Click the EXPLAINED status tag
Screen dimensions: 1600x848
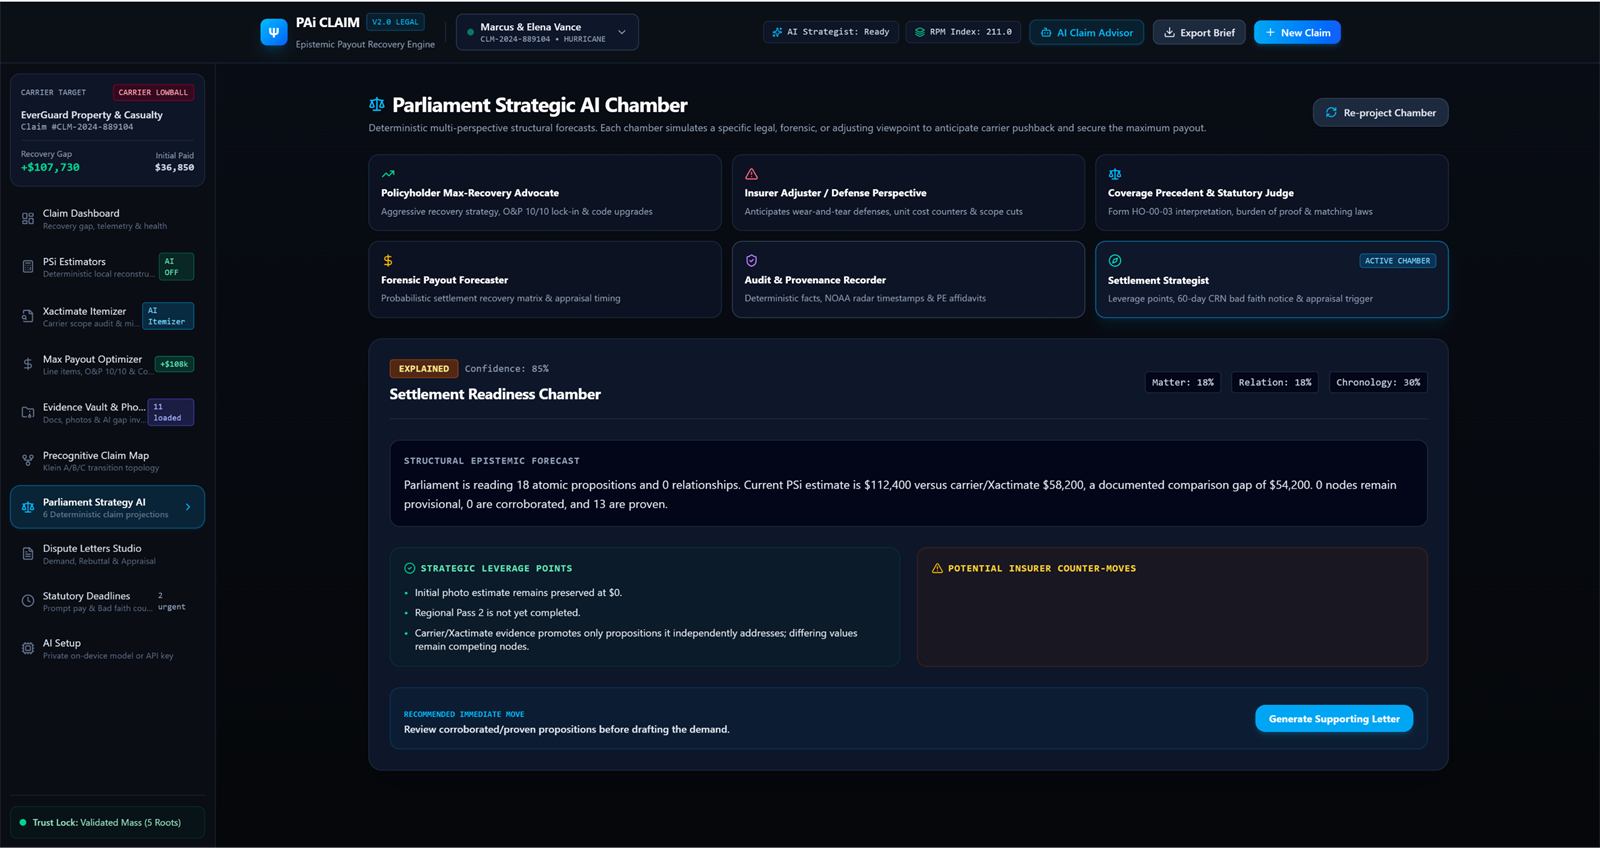pos(424,368)
